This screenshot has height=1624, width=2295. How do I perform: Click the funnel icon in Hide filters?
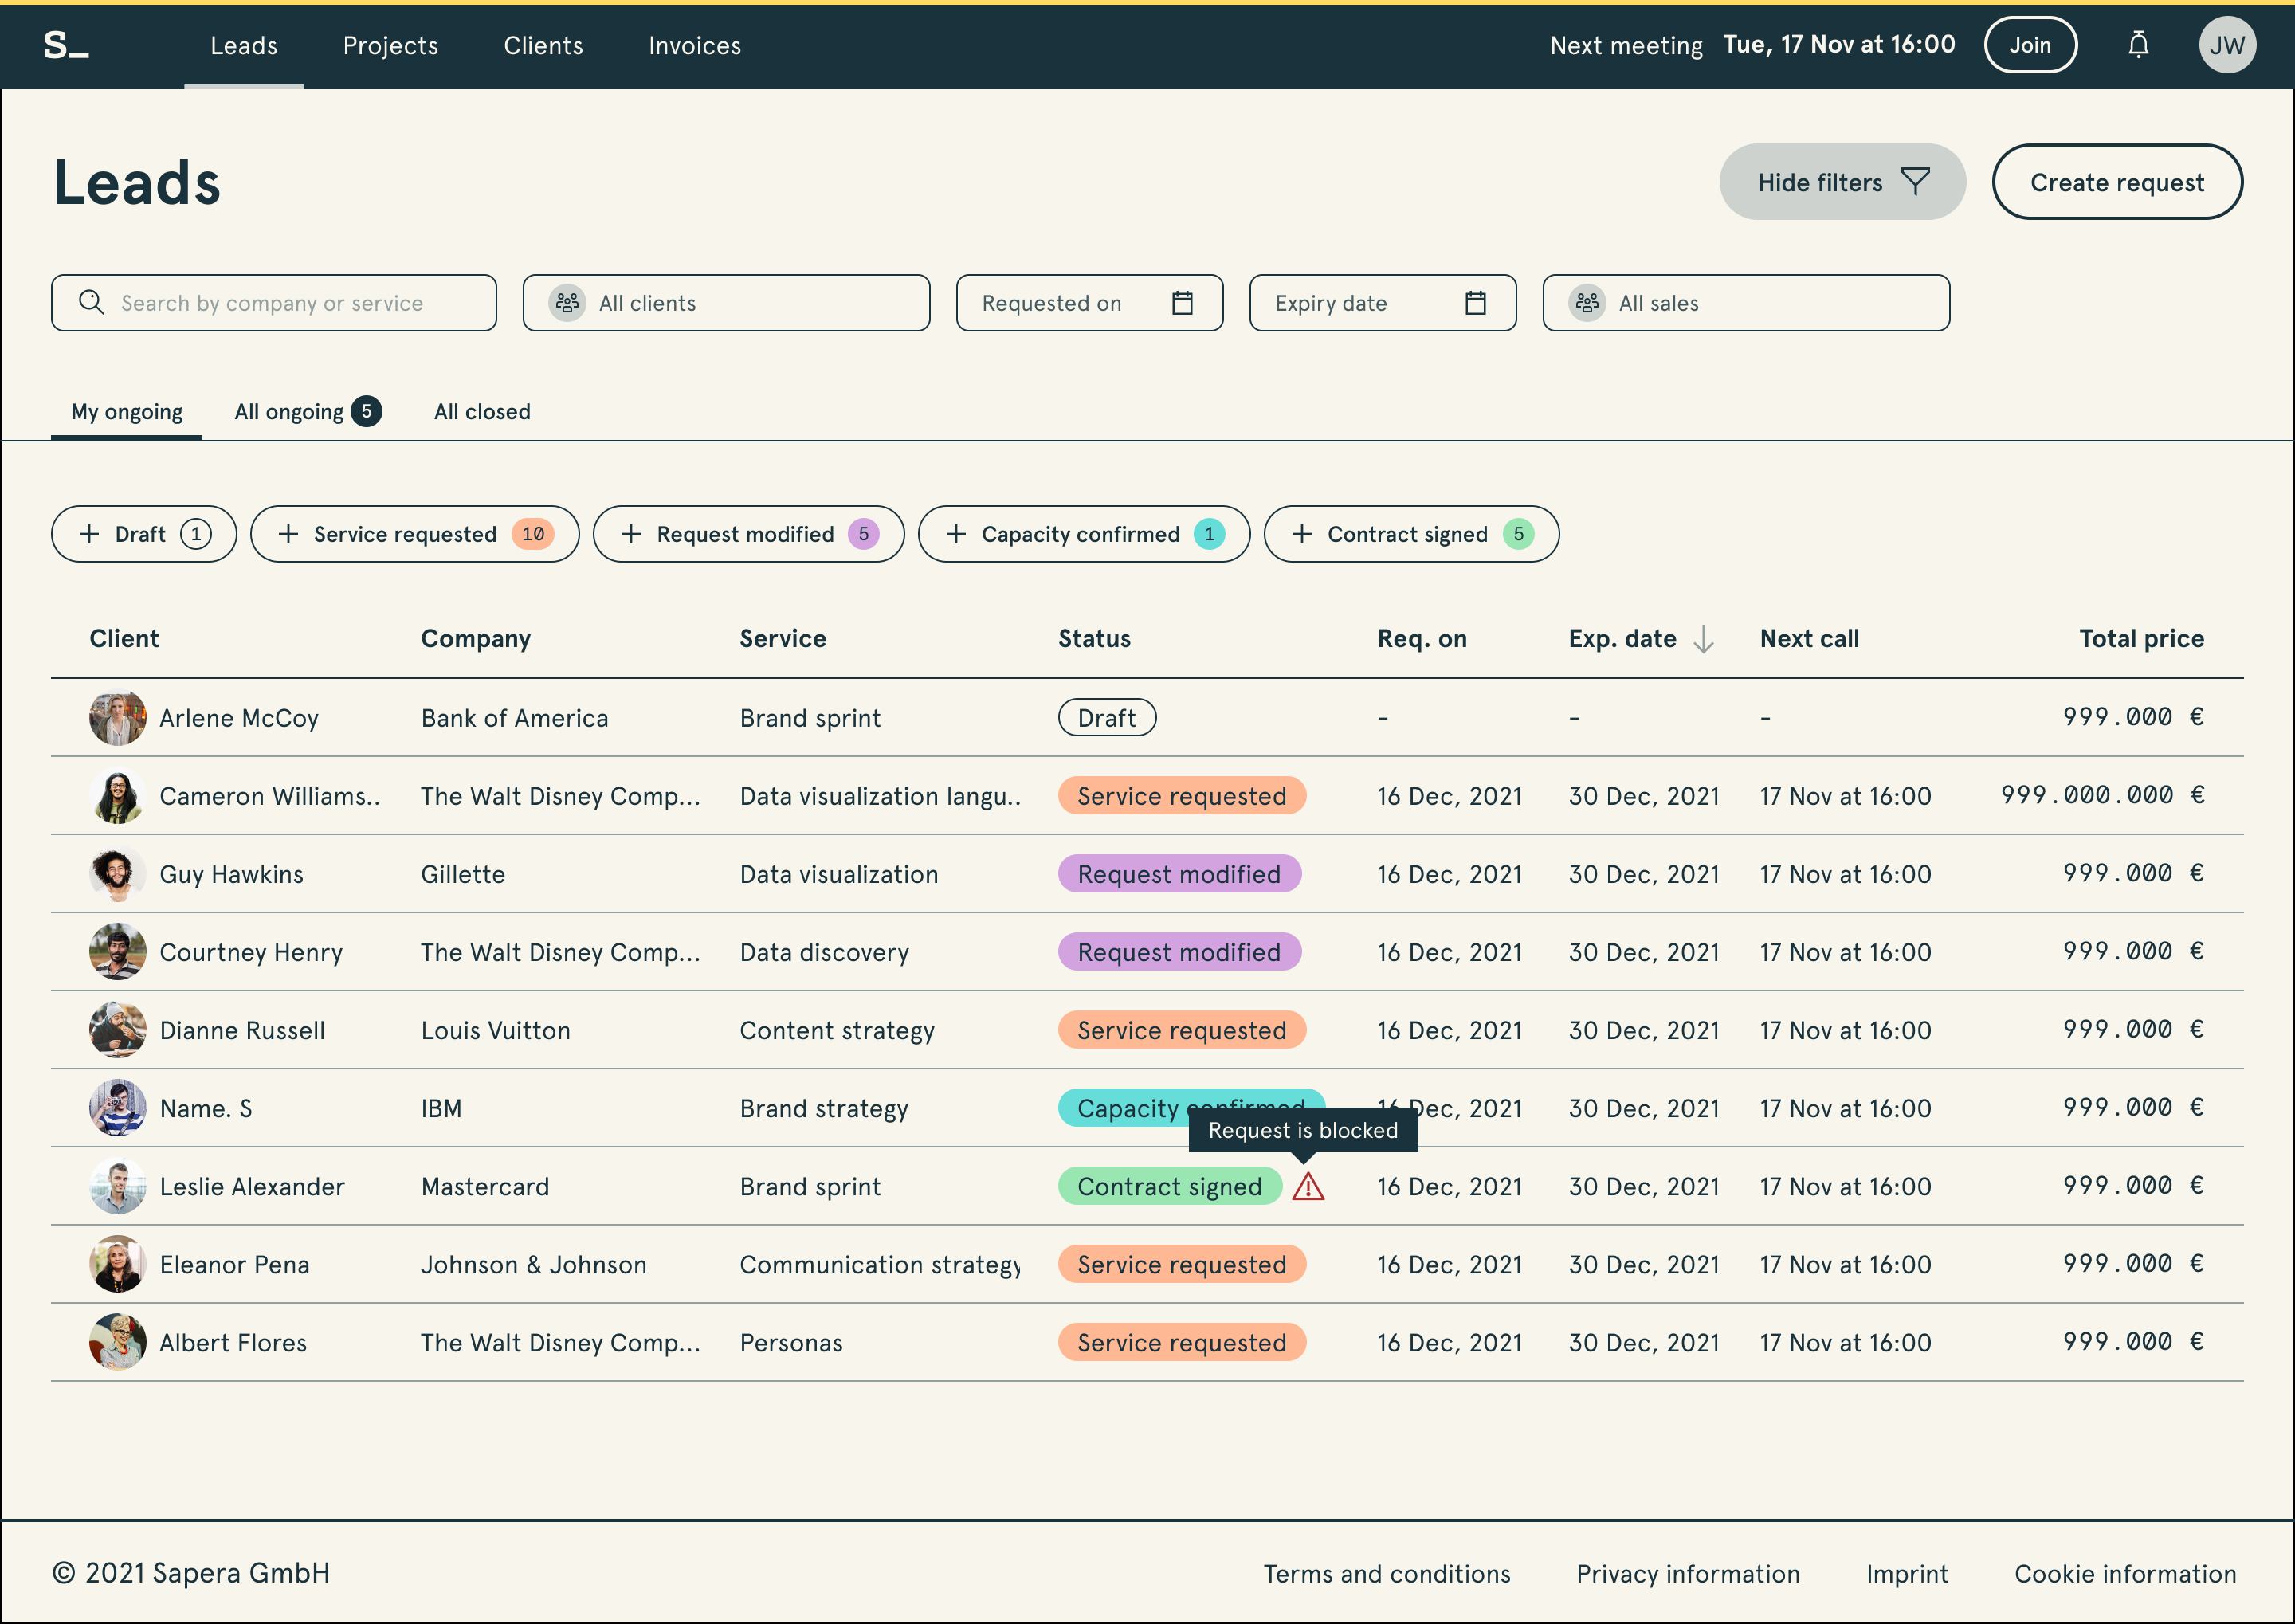[1915, 182]
